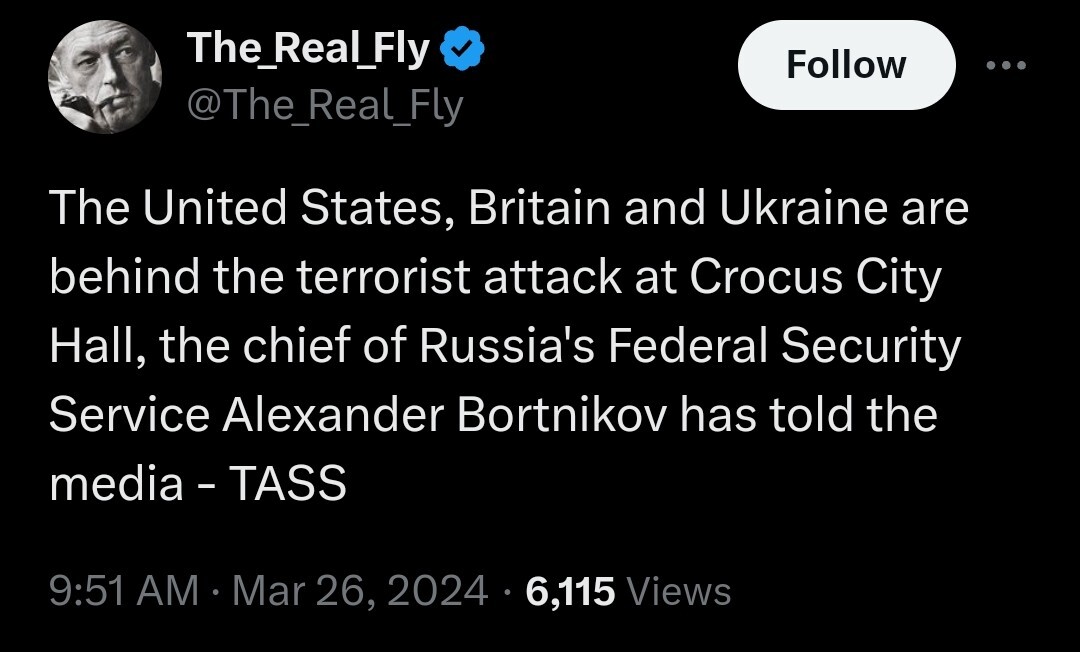
Task: Click the name Alexander Bortnikov in tweet
Action: click(447, 414)
